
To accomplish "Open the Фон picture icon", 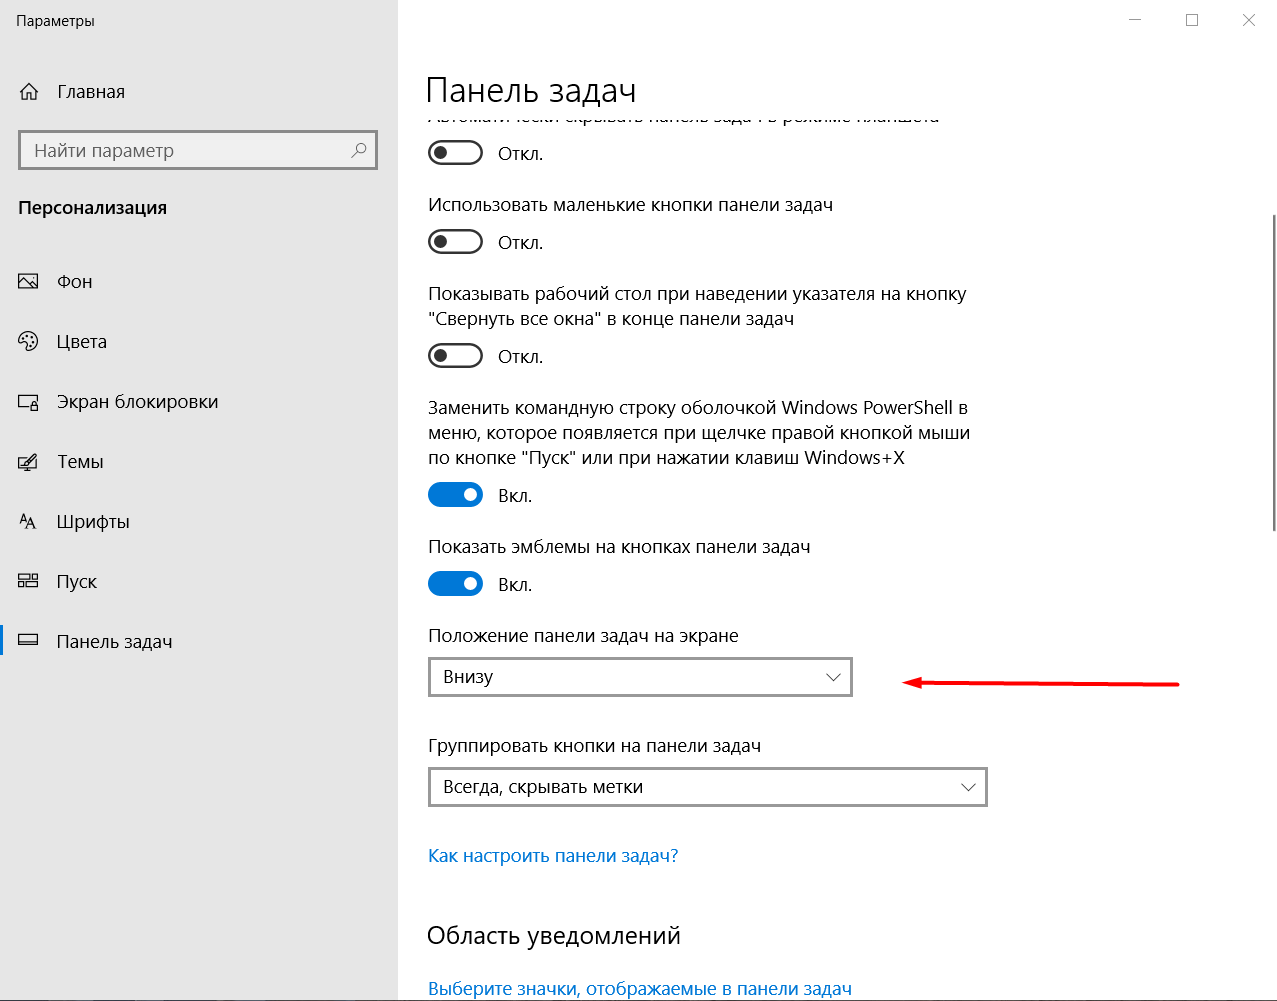I will 28,282.
